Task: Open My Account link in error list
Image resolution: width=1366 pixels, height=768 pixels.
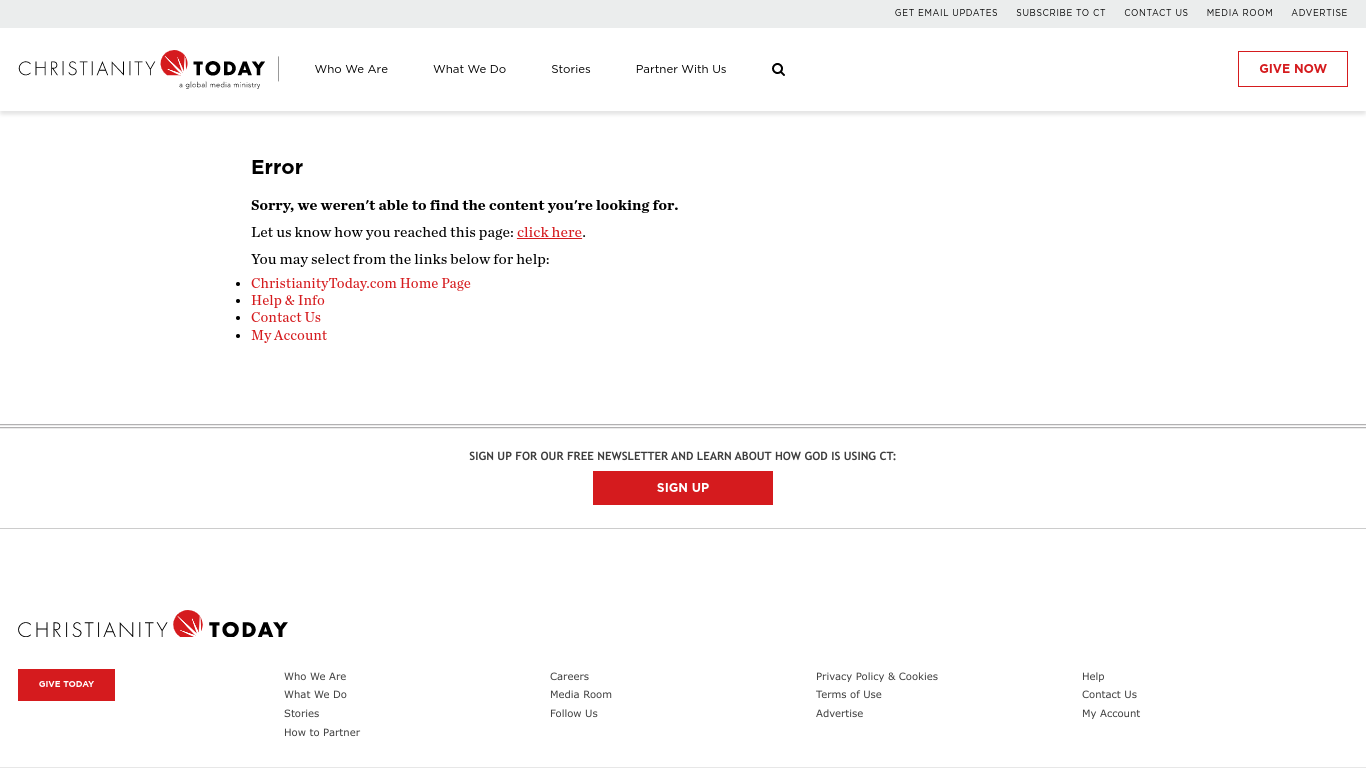Action: [288, 336]
